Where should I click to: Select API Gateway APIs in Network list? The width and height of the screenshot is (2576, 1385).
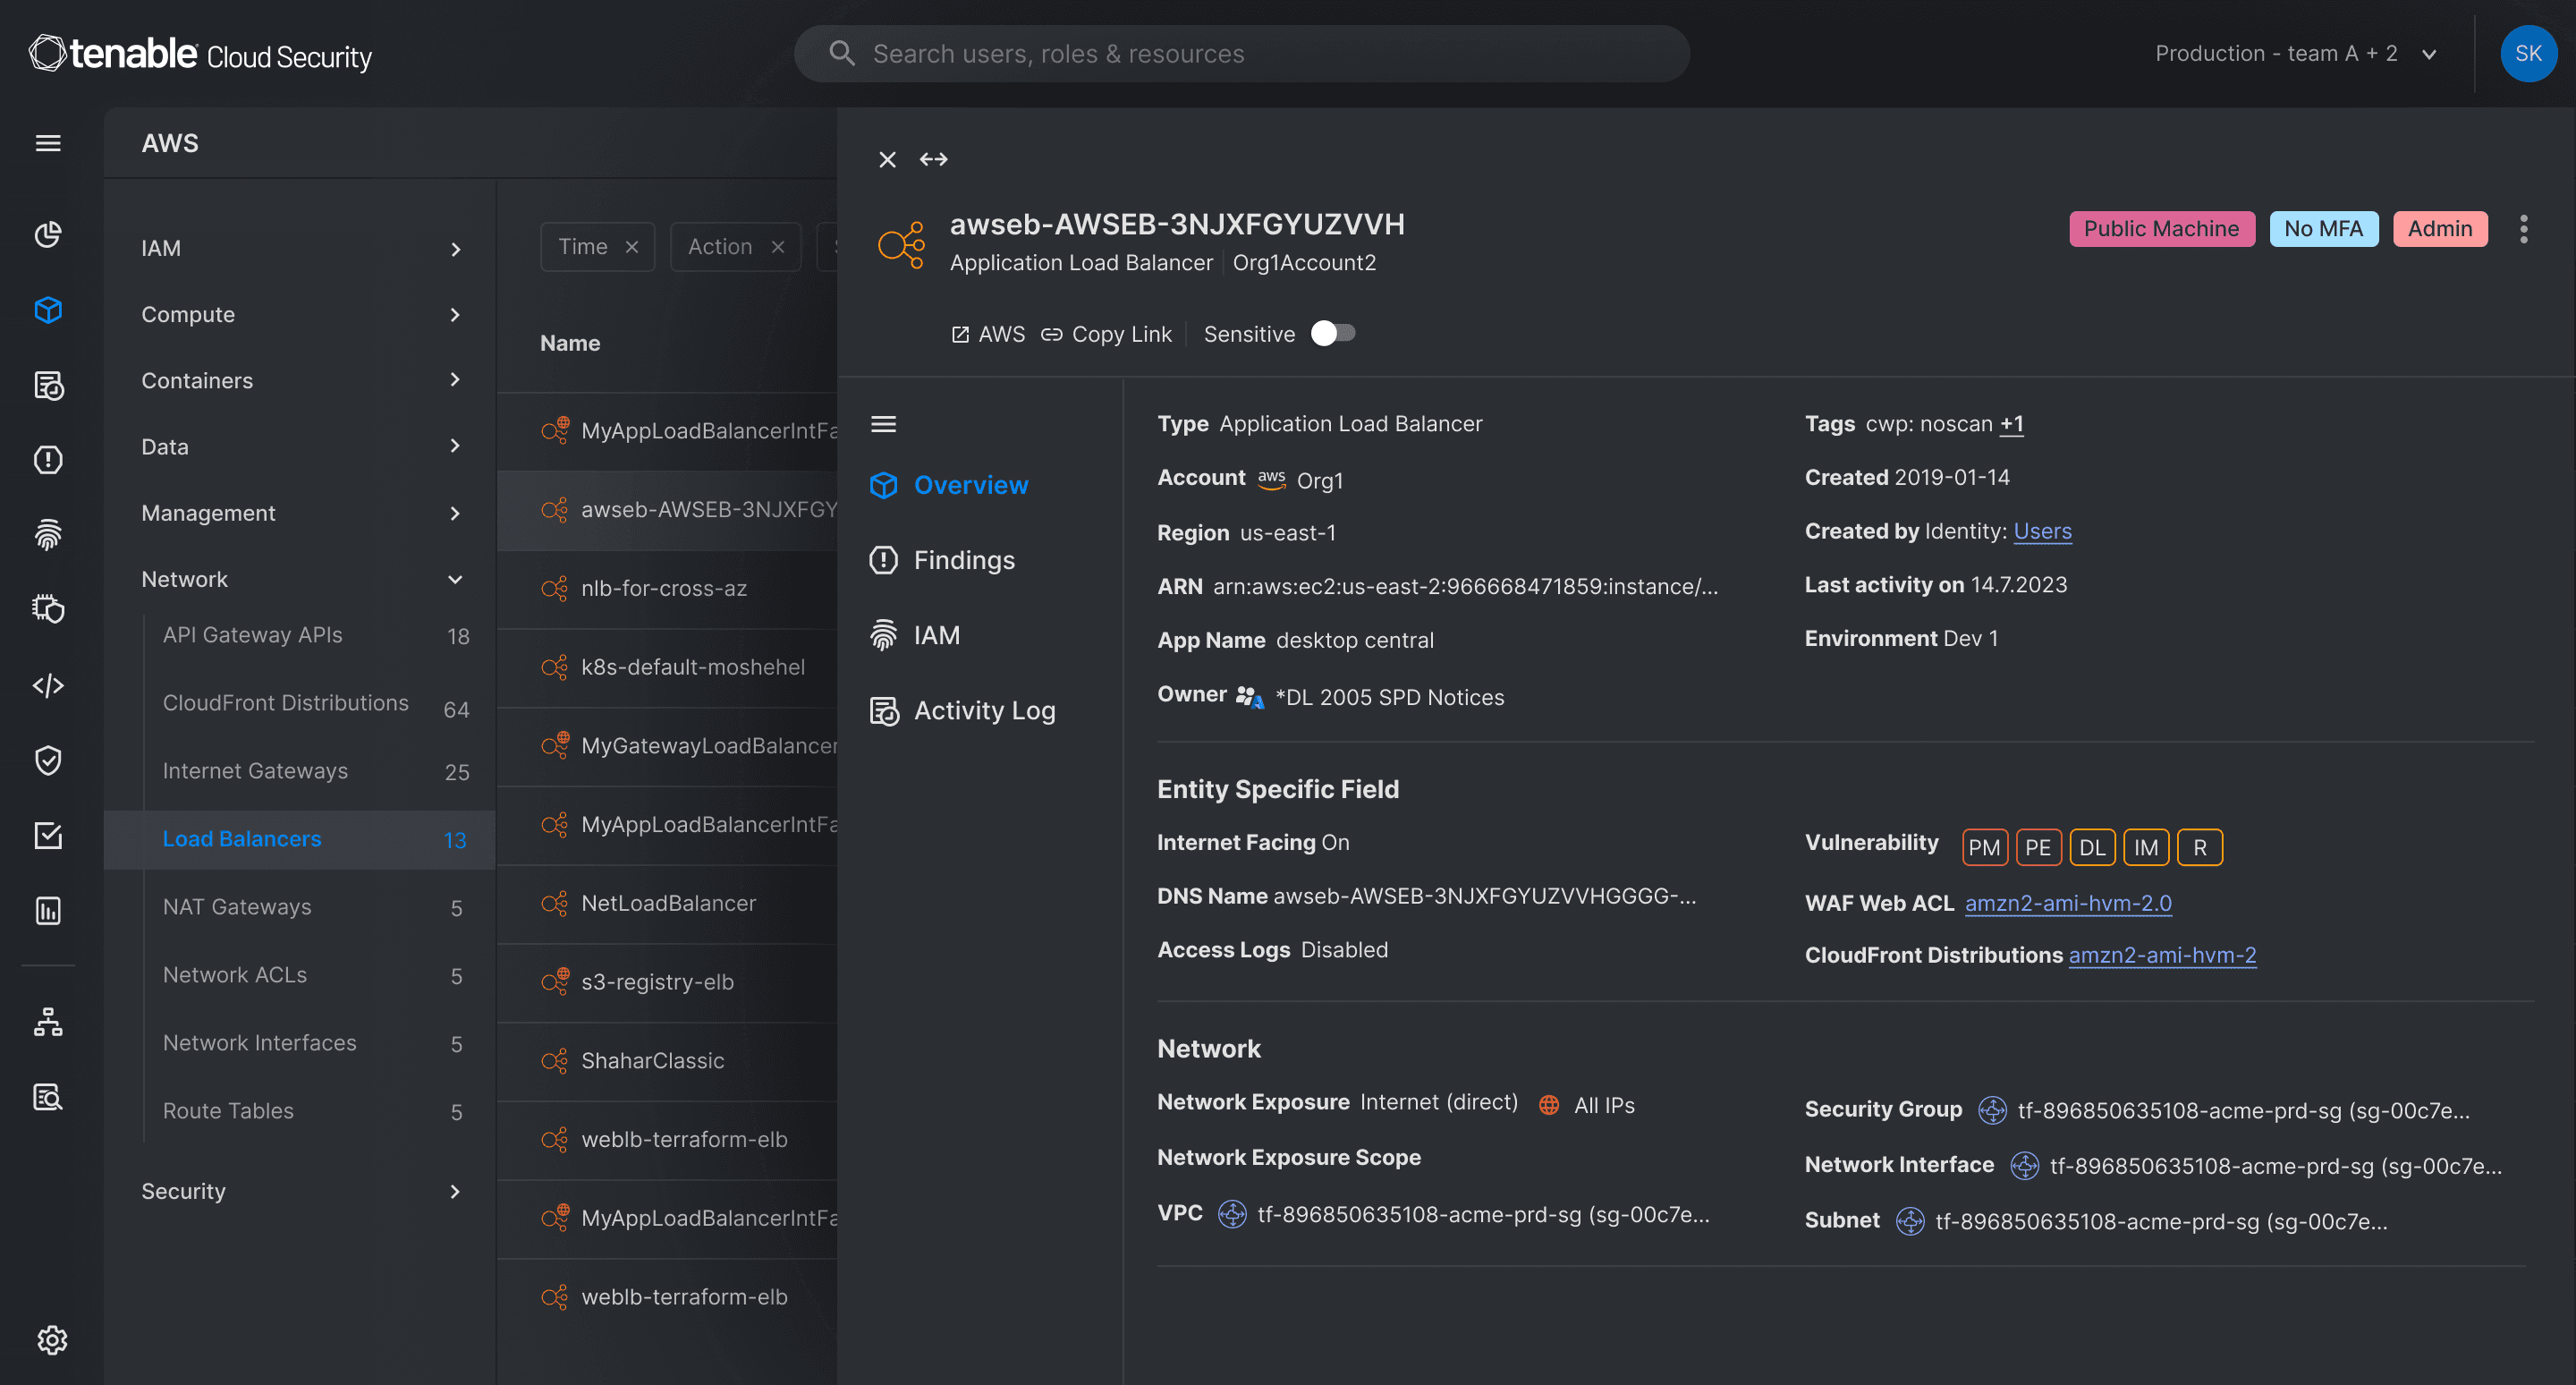(x=316, y=636)
